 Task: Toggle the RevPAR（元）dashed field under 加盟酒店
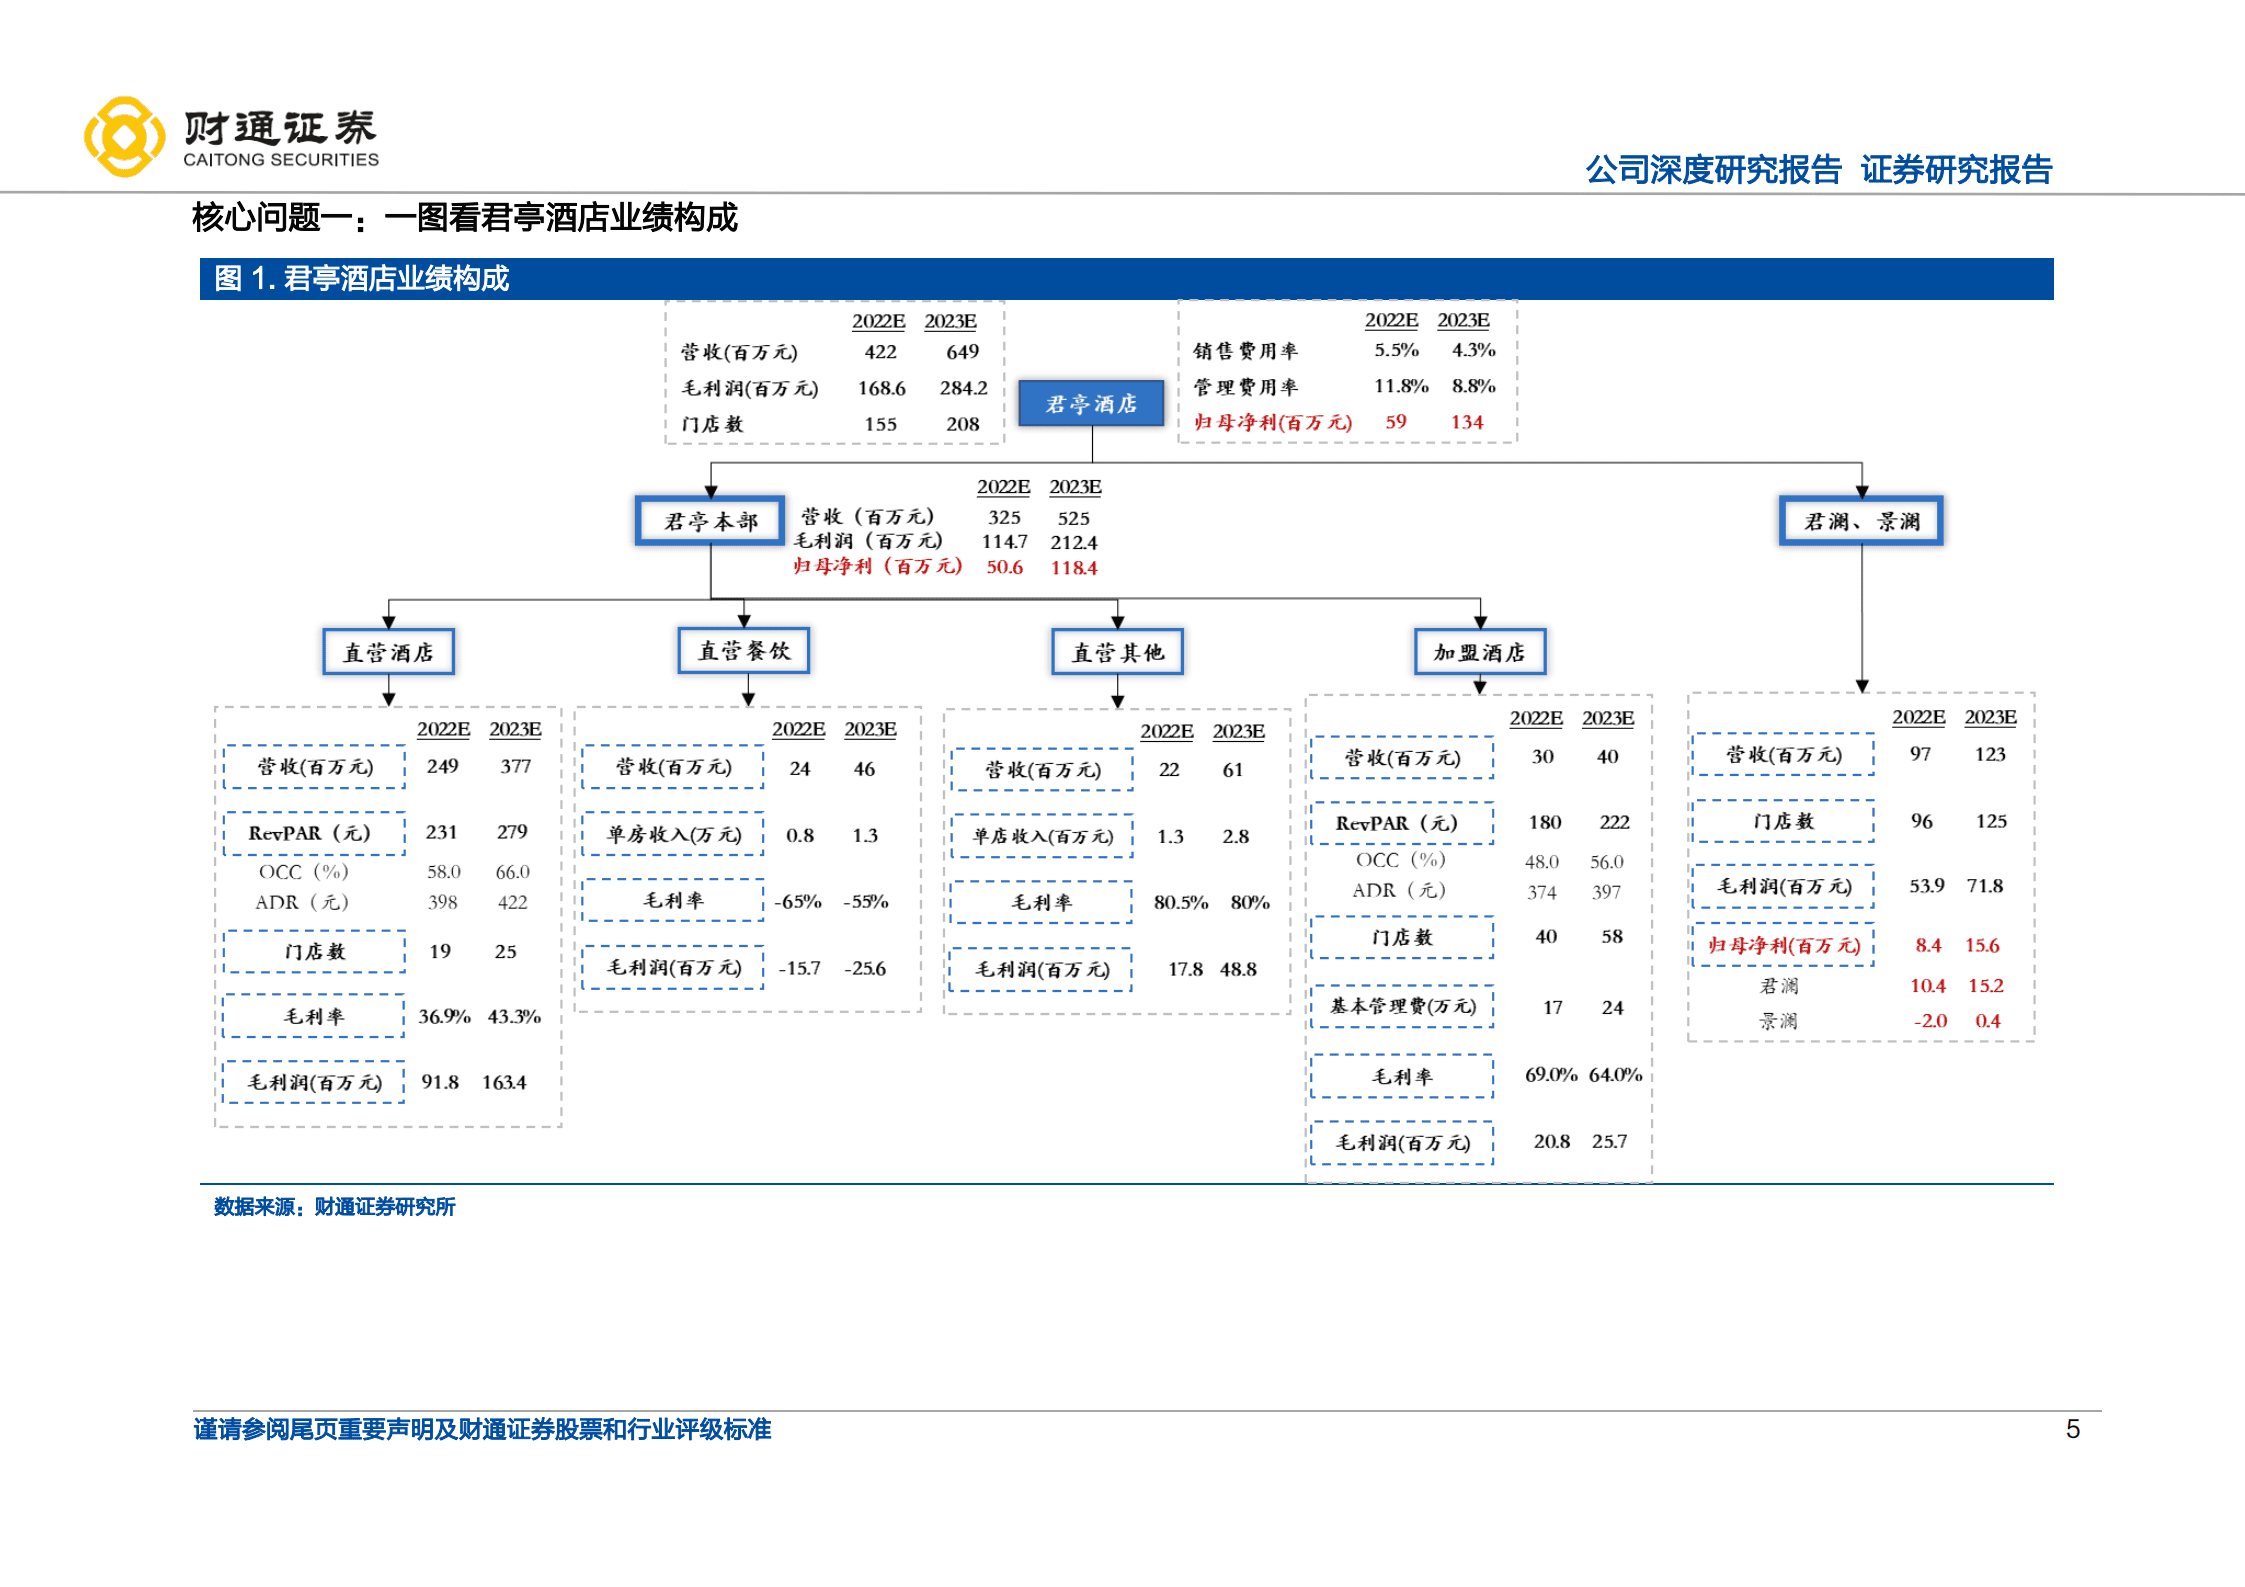pos(1402,823)
